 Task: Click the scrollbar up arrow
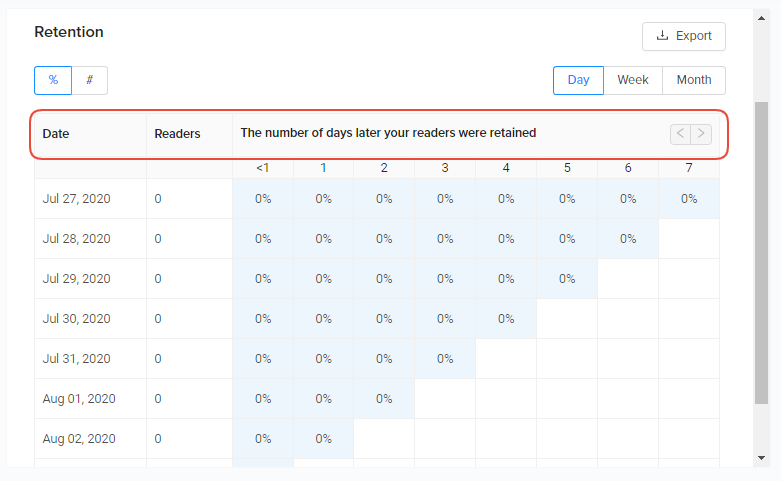763,18
